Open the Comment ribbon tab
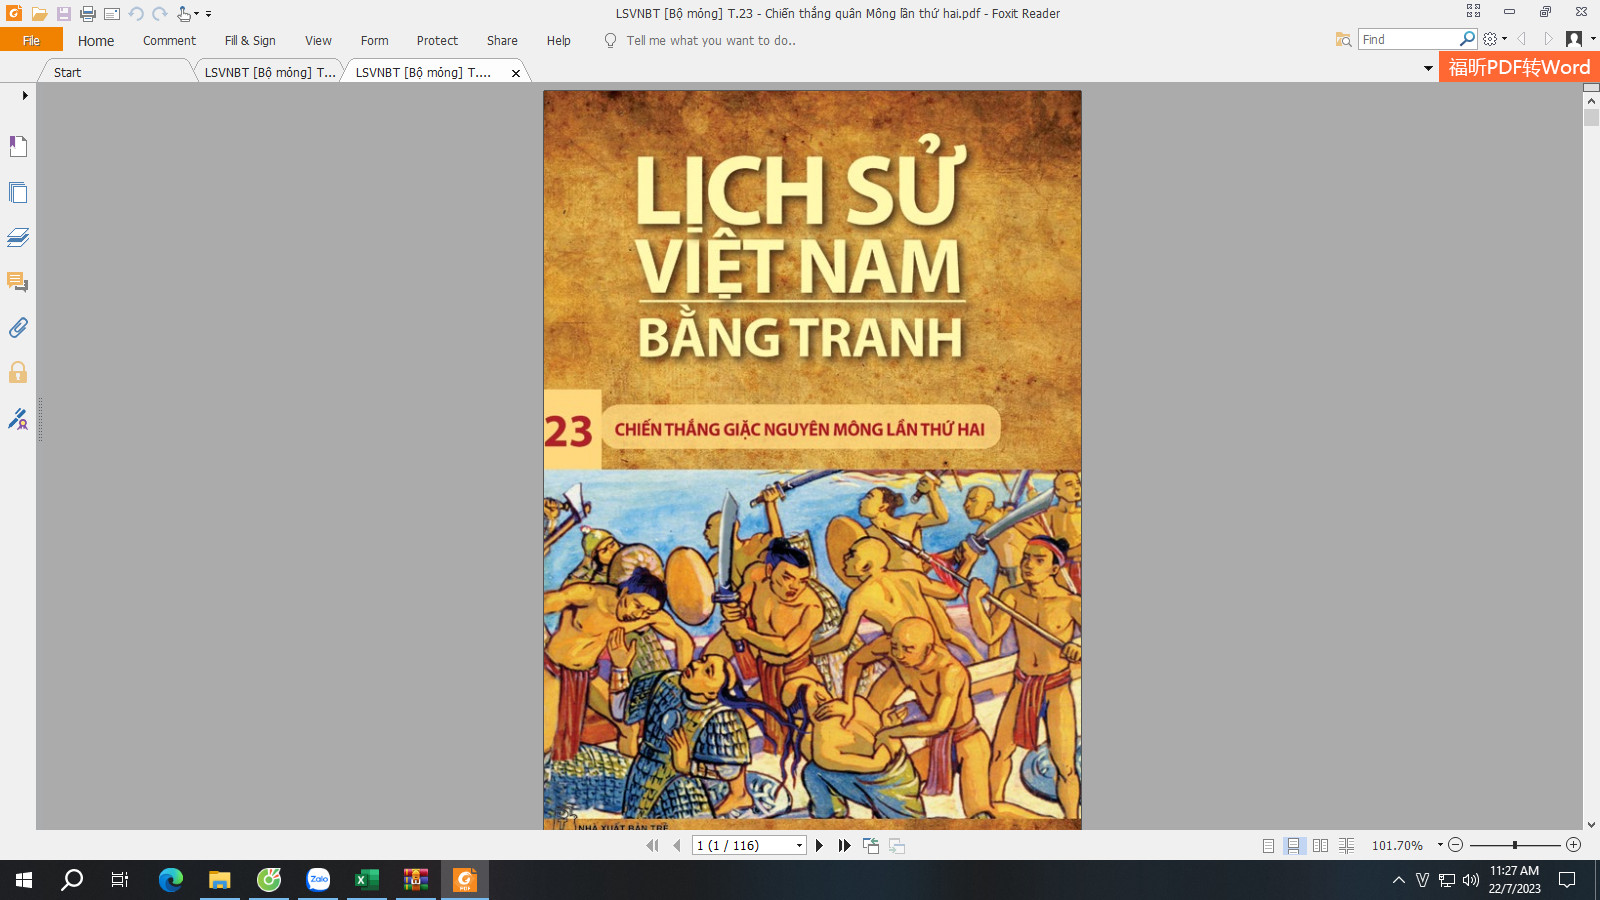1600x900 pixels. [x=169, y=41]
